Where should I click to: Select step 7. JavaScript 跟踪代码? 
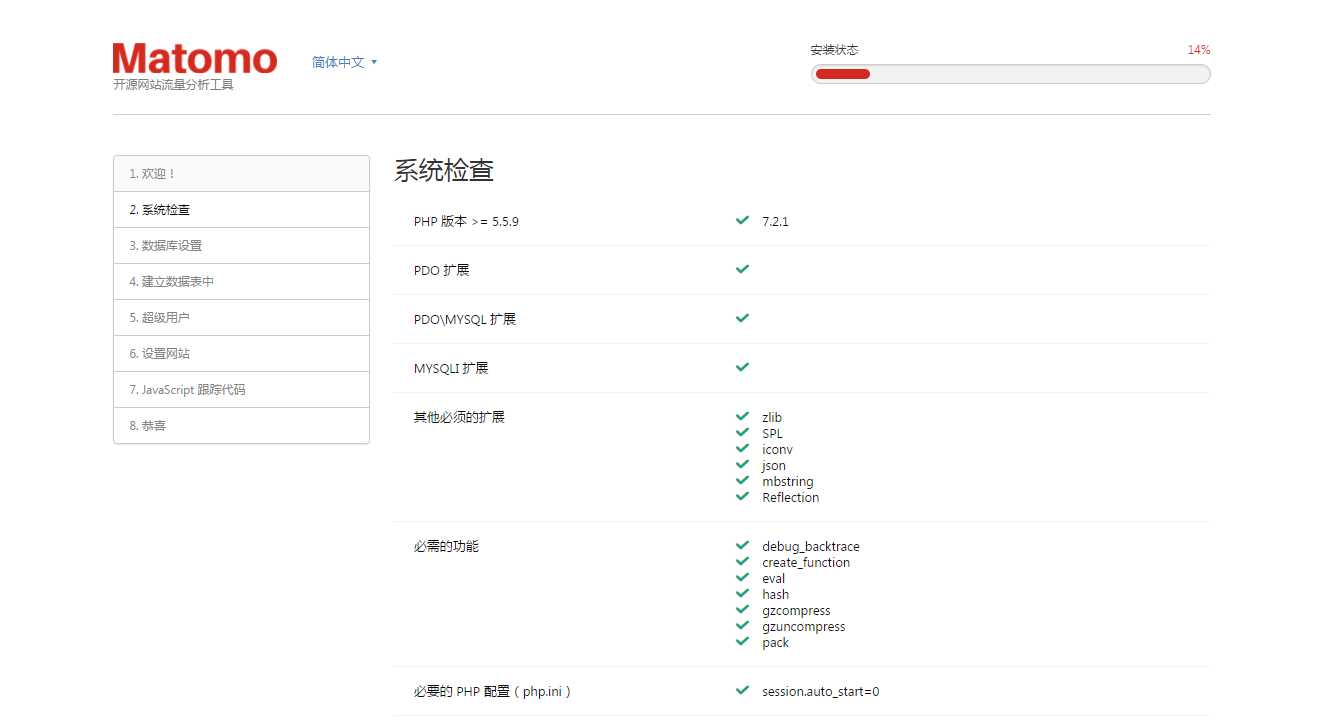point(241,390)
